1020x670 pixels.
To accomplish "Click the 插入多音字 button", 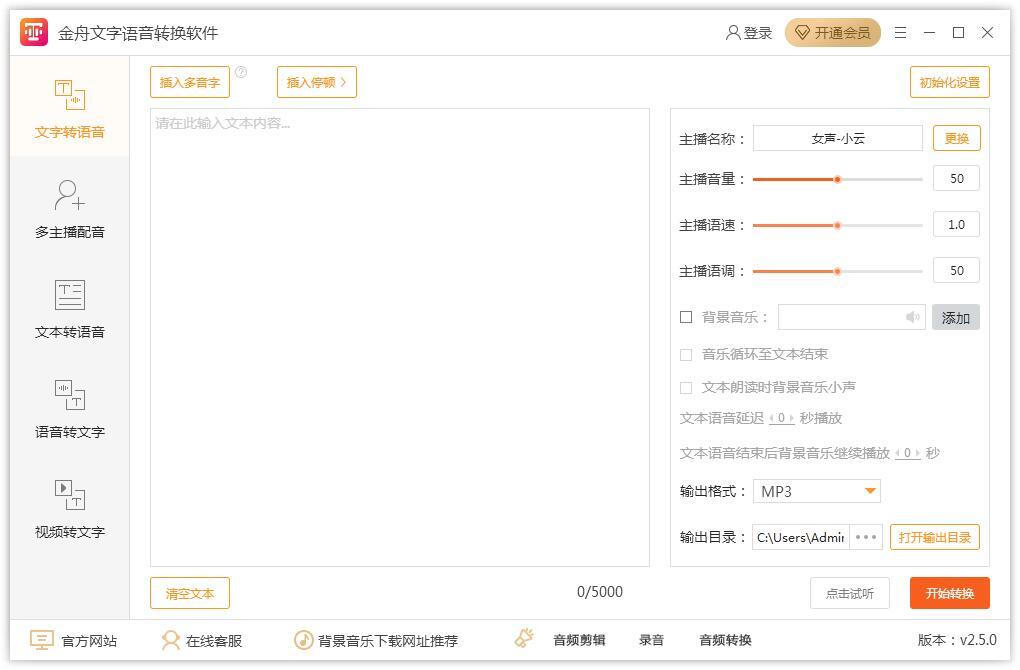I will click(190, 82).
